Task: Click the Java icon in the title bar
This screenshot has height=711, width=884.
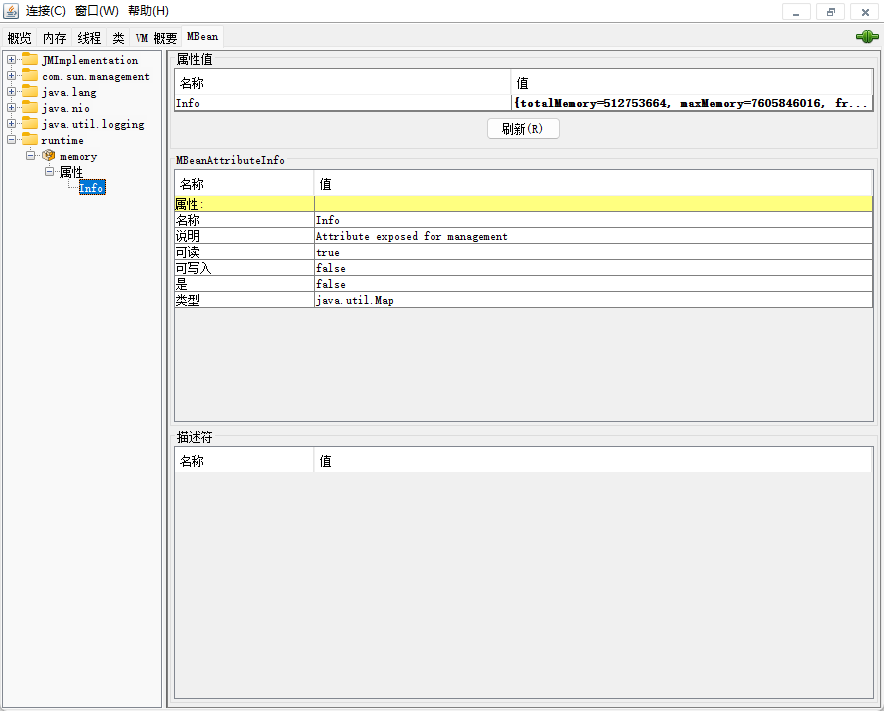Action: point(11,11)
